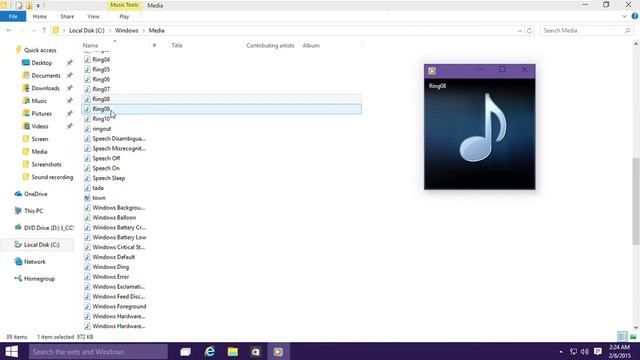This screenshot has height=360, width=640.
Task: Select the View ribbon tab
Action: [x=93, y=16]
